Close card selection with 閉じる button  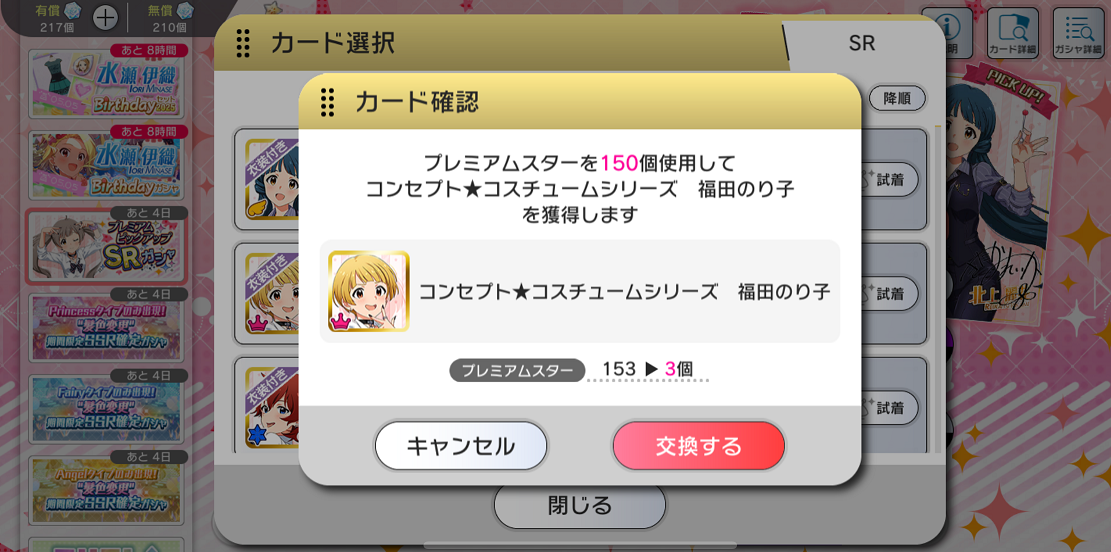[580, 506]
